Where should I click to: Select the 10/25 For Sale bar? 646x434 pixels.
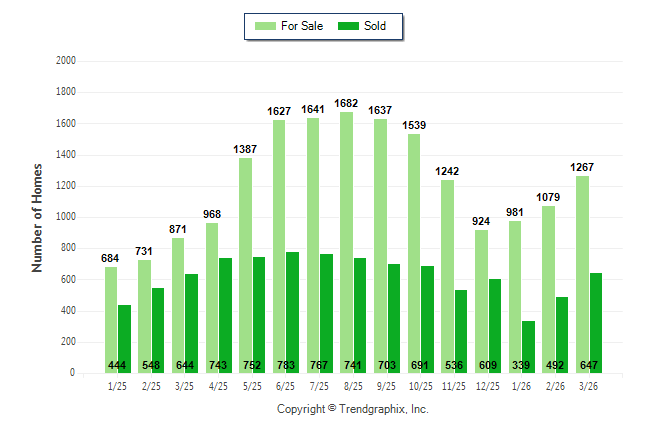(x=414, y=253)
